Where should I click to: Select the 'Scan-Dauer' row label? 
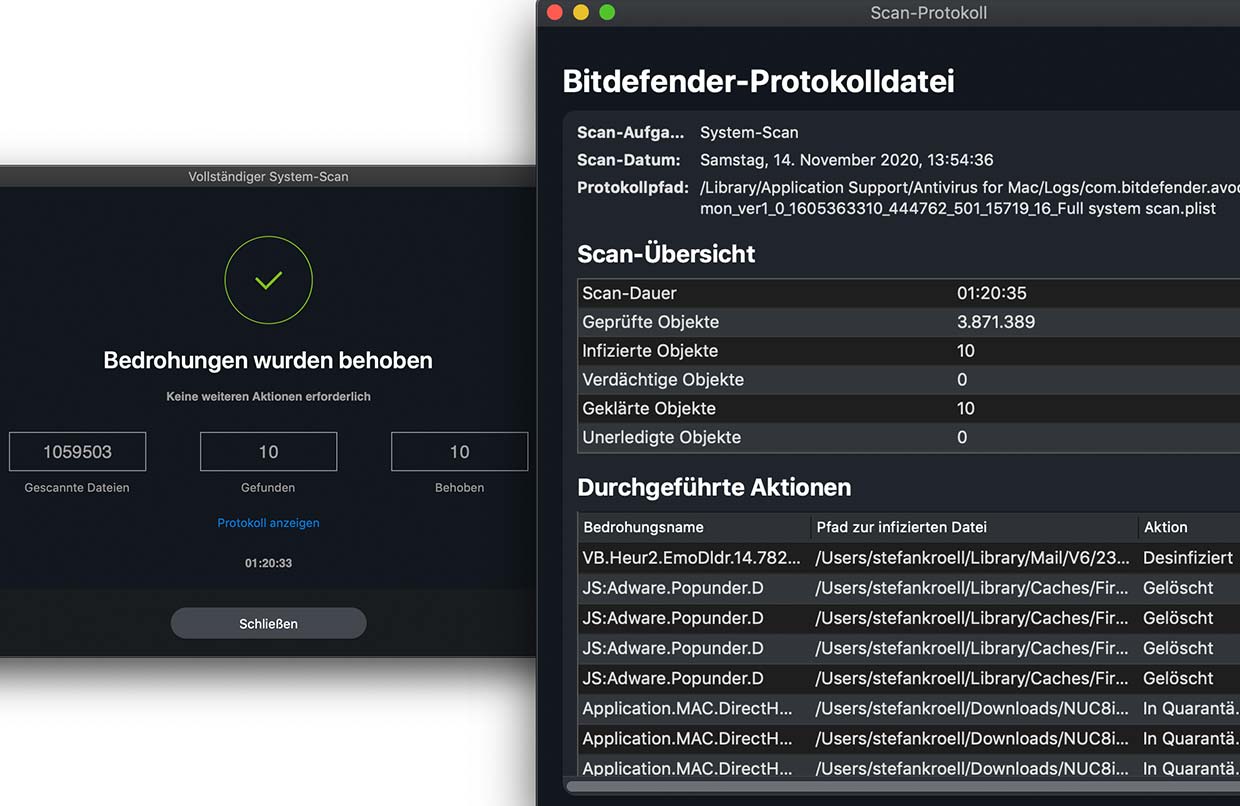tap(629, 293)
